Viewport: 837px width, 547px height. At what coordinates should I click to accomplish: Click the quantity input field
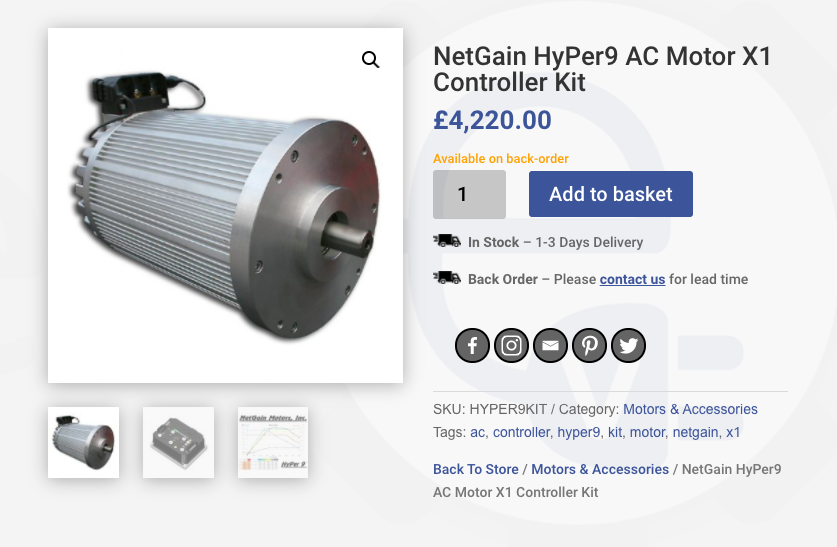pos(468,194)
